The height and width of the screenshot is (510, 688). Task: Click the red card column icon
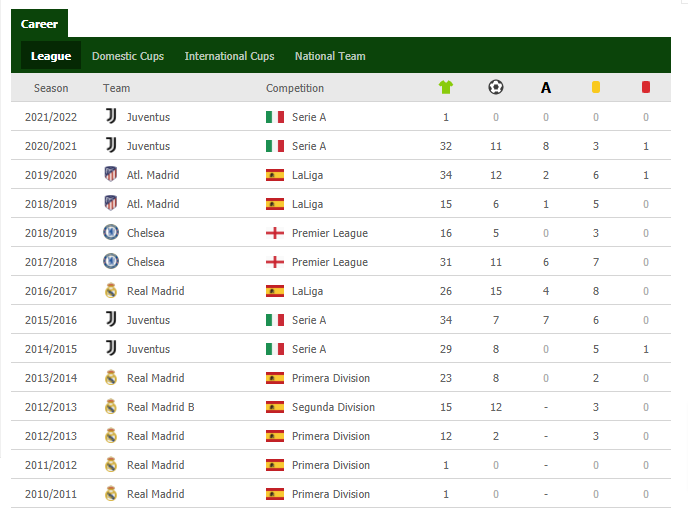pyautogui.click(x=646, y=88)
